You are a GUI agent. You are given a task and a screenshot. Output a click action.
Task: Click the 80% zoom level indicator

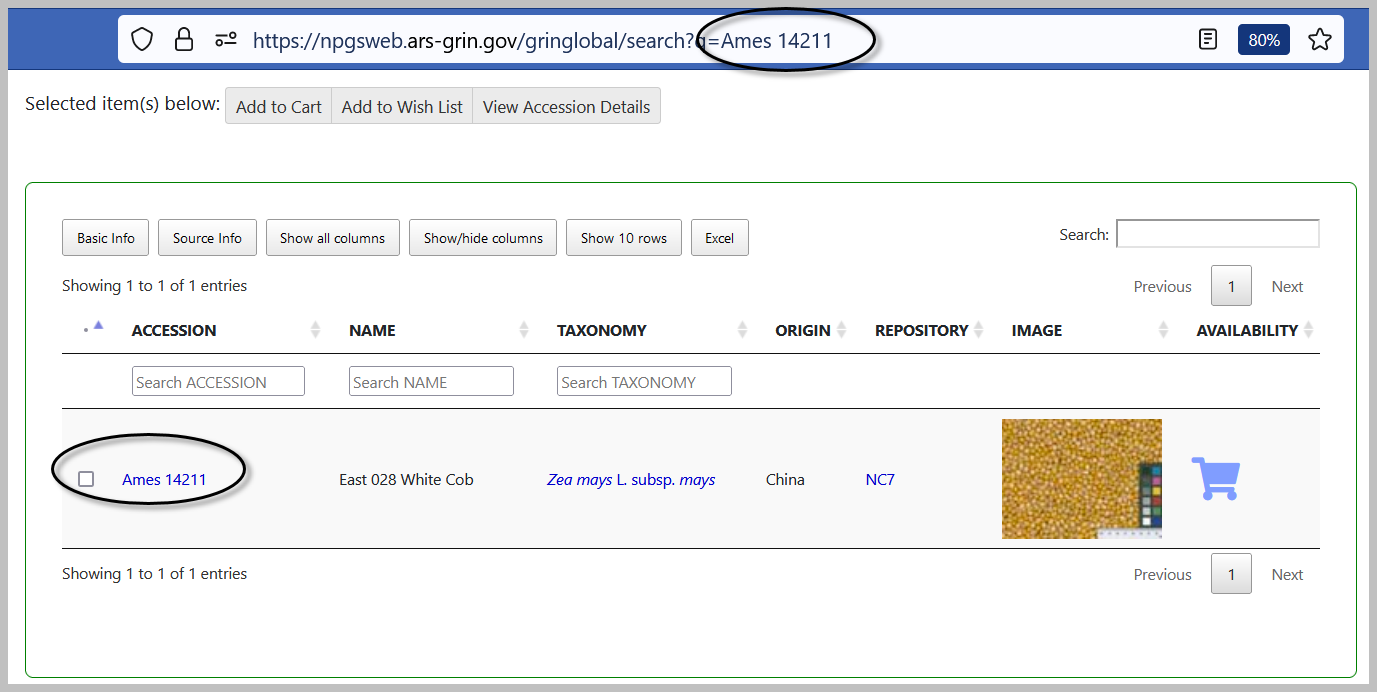tap(1264, 40)
